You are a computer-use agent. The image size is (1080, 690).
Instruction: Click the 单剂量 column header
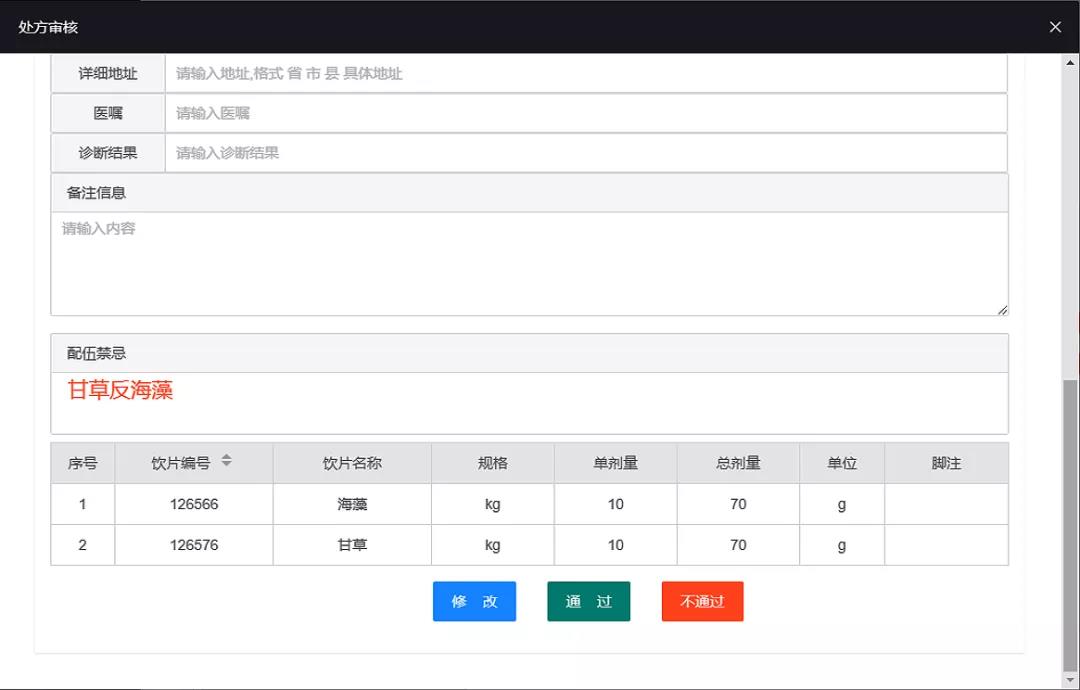(615, 463)
